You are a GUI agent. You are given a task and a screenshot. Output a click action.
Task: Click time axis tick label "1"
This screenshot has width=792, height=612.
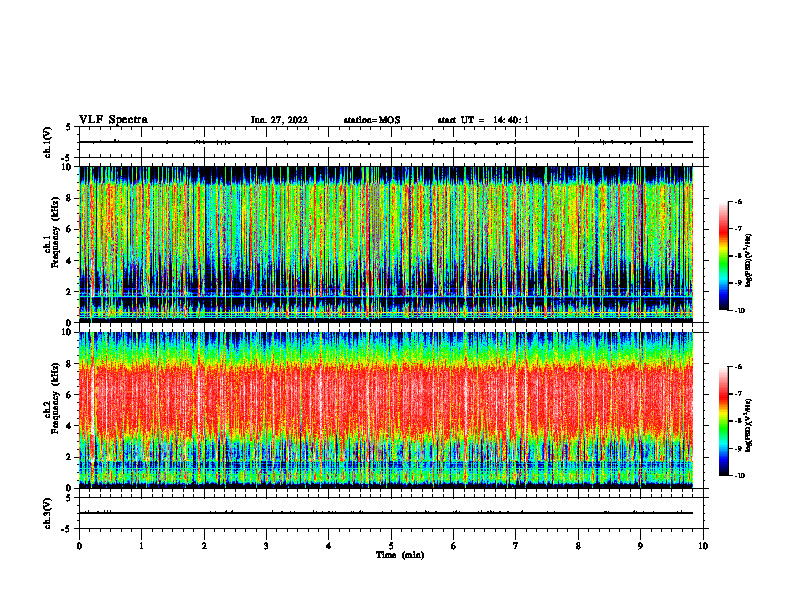click(141, 546)
